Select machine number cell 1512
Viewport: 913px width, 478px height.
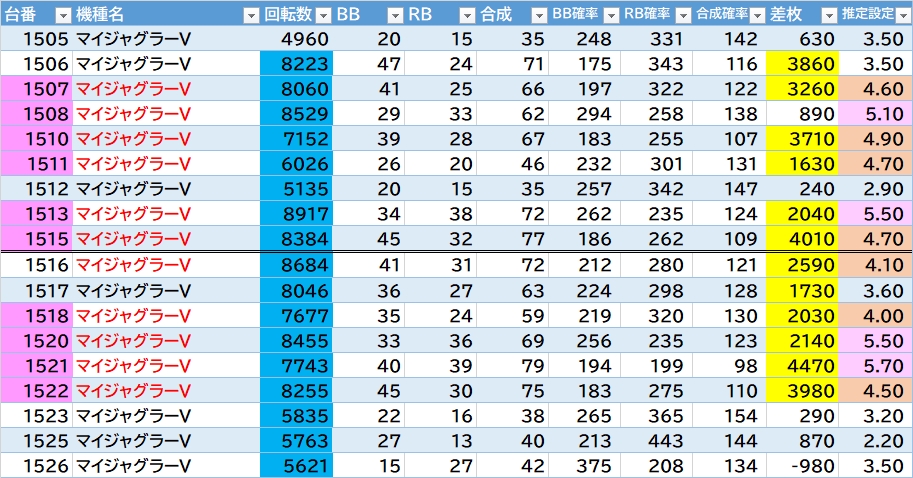tap(36, 189)
